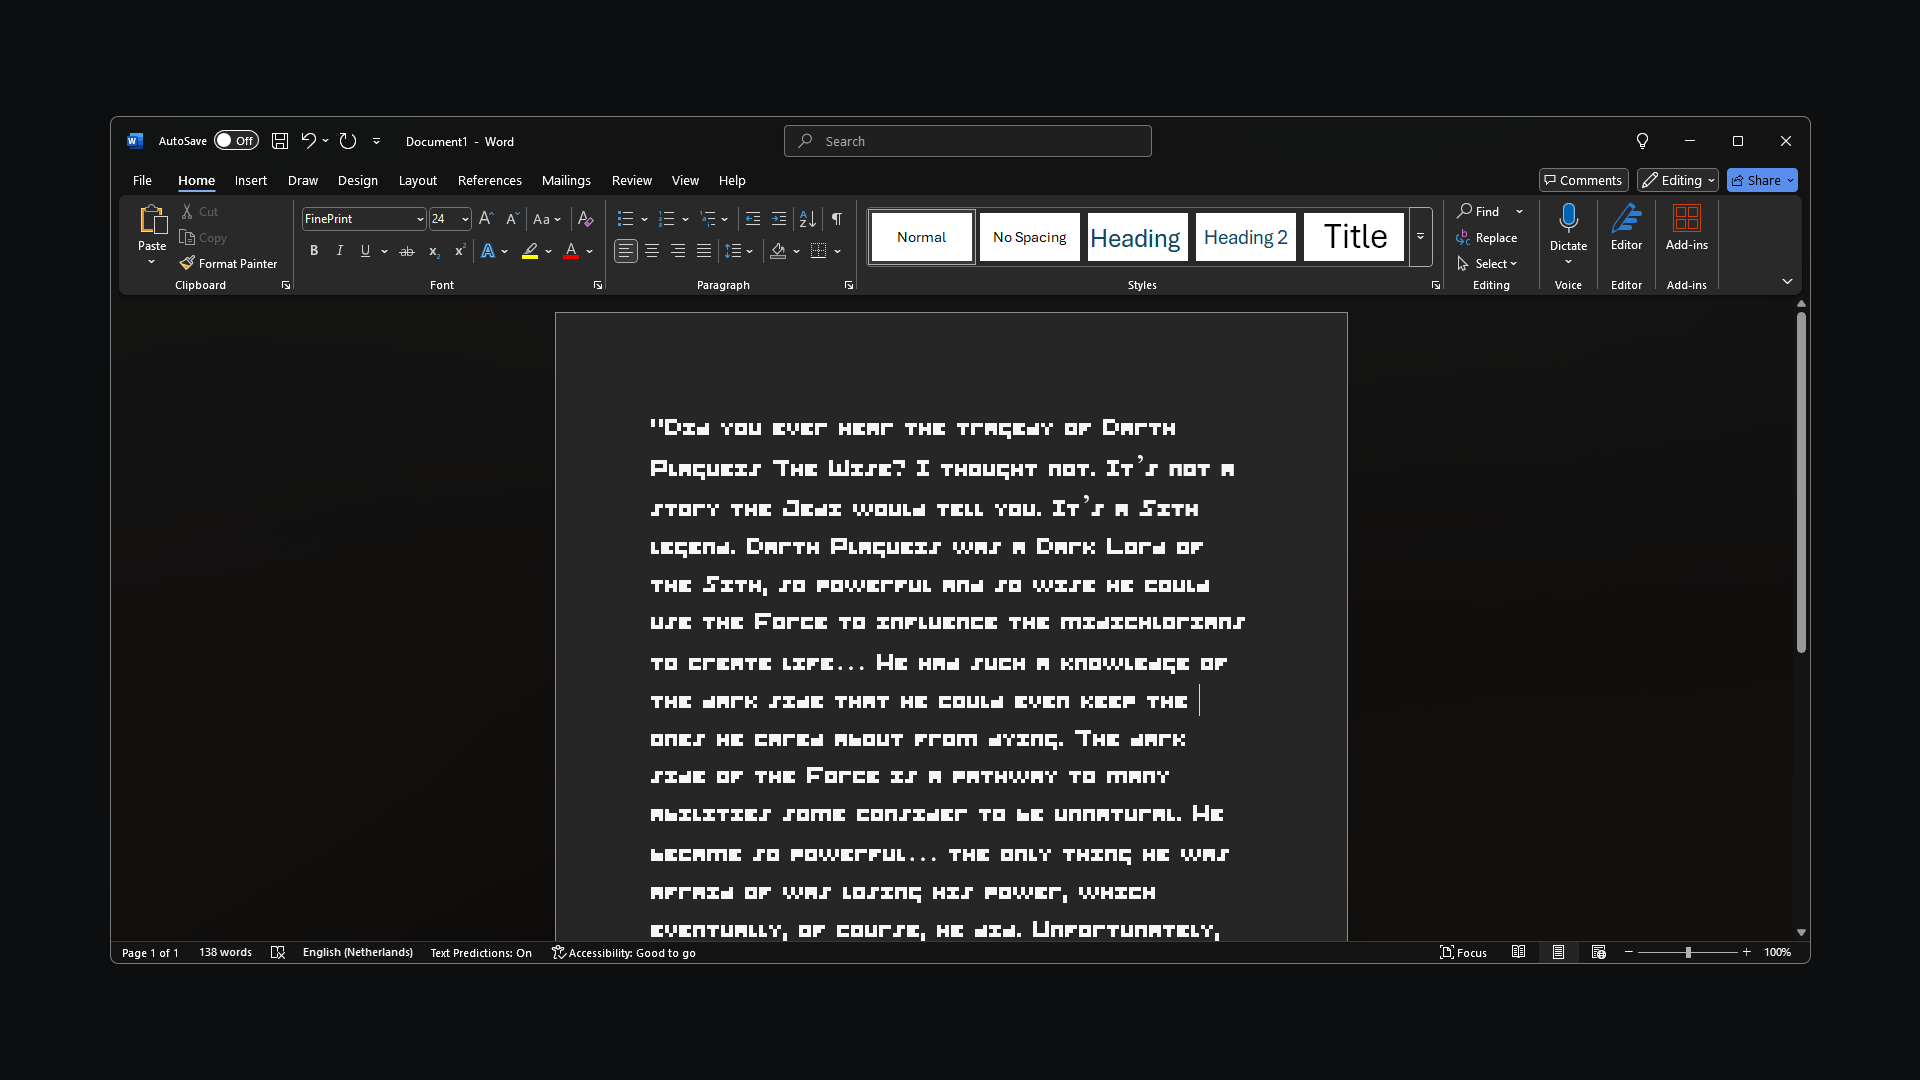Image resolution: width=1920 pixels, height=1080 pixels.
Task: Toggle align left
Action: [626, 251]
